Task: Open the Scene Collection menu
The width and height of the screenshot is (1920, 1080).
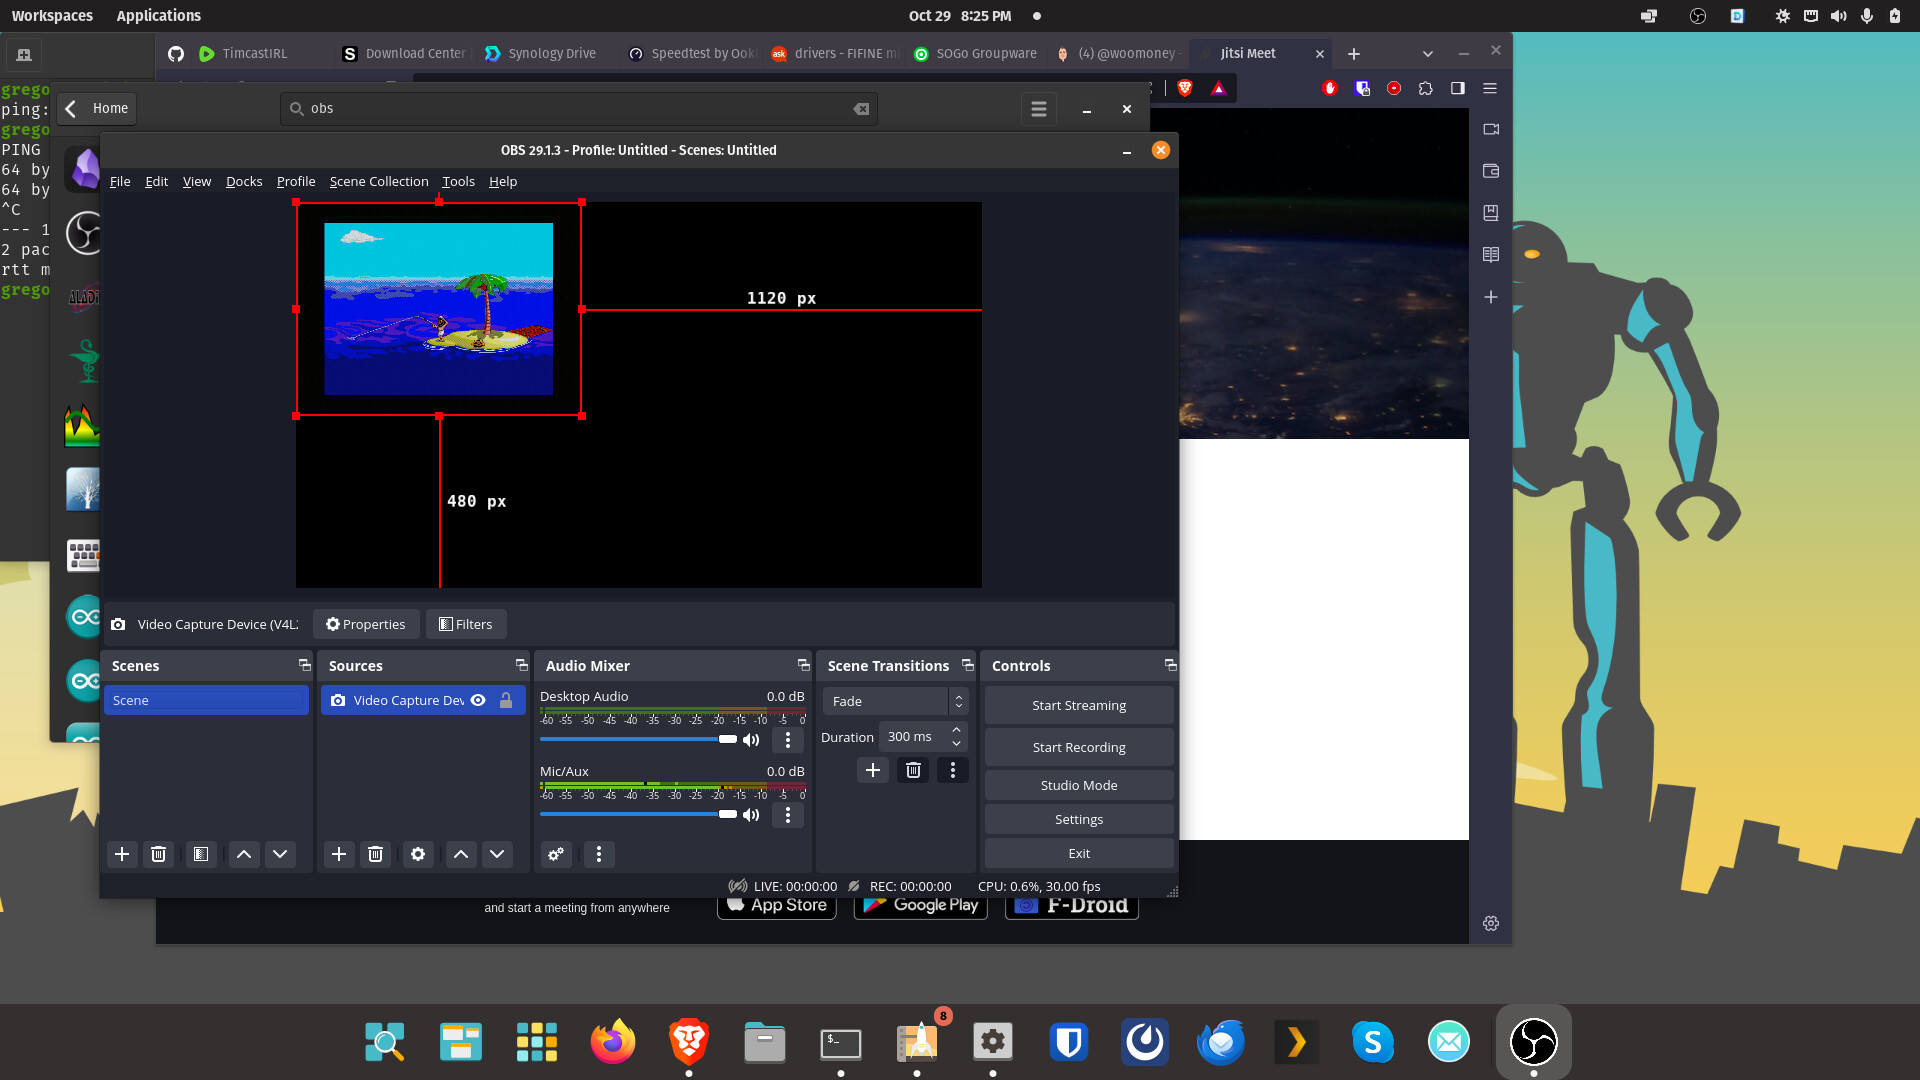Action: [x=378, y=181]
